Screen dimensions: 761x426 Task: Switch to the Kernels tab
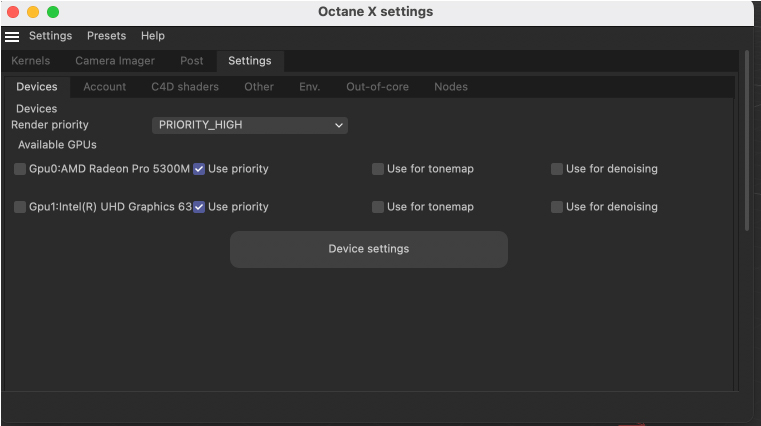click(x=31, y=61)
